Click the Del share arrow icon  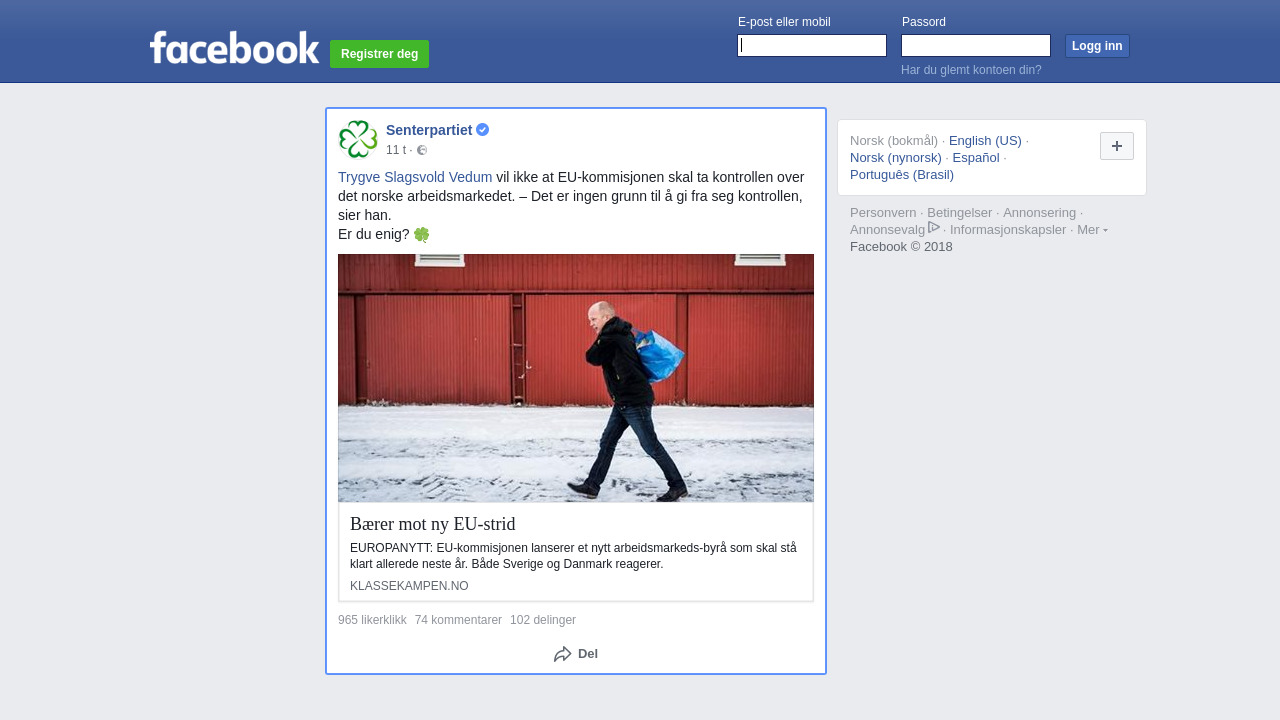pos(563,654)
